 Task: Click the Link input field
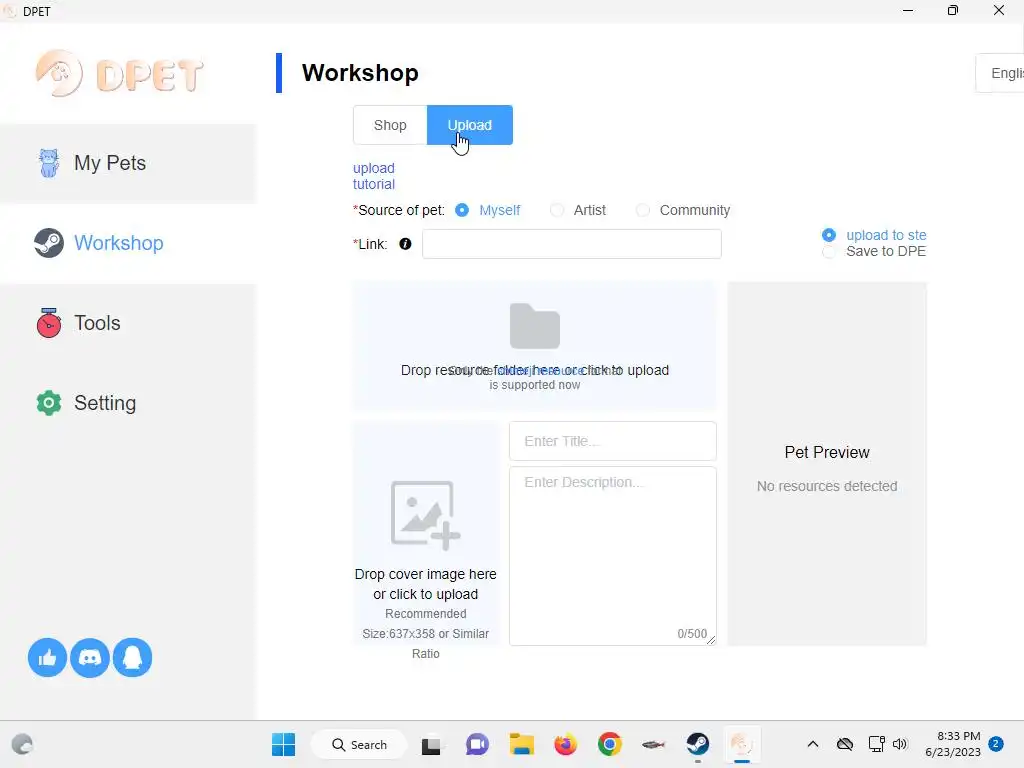pyautogui.click(x=571, y=244)
